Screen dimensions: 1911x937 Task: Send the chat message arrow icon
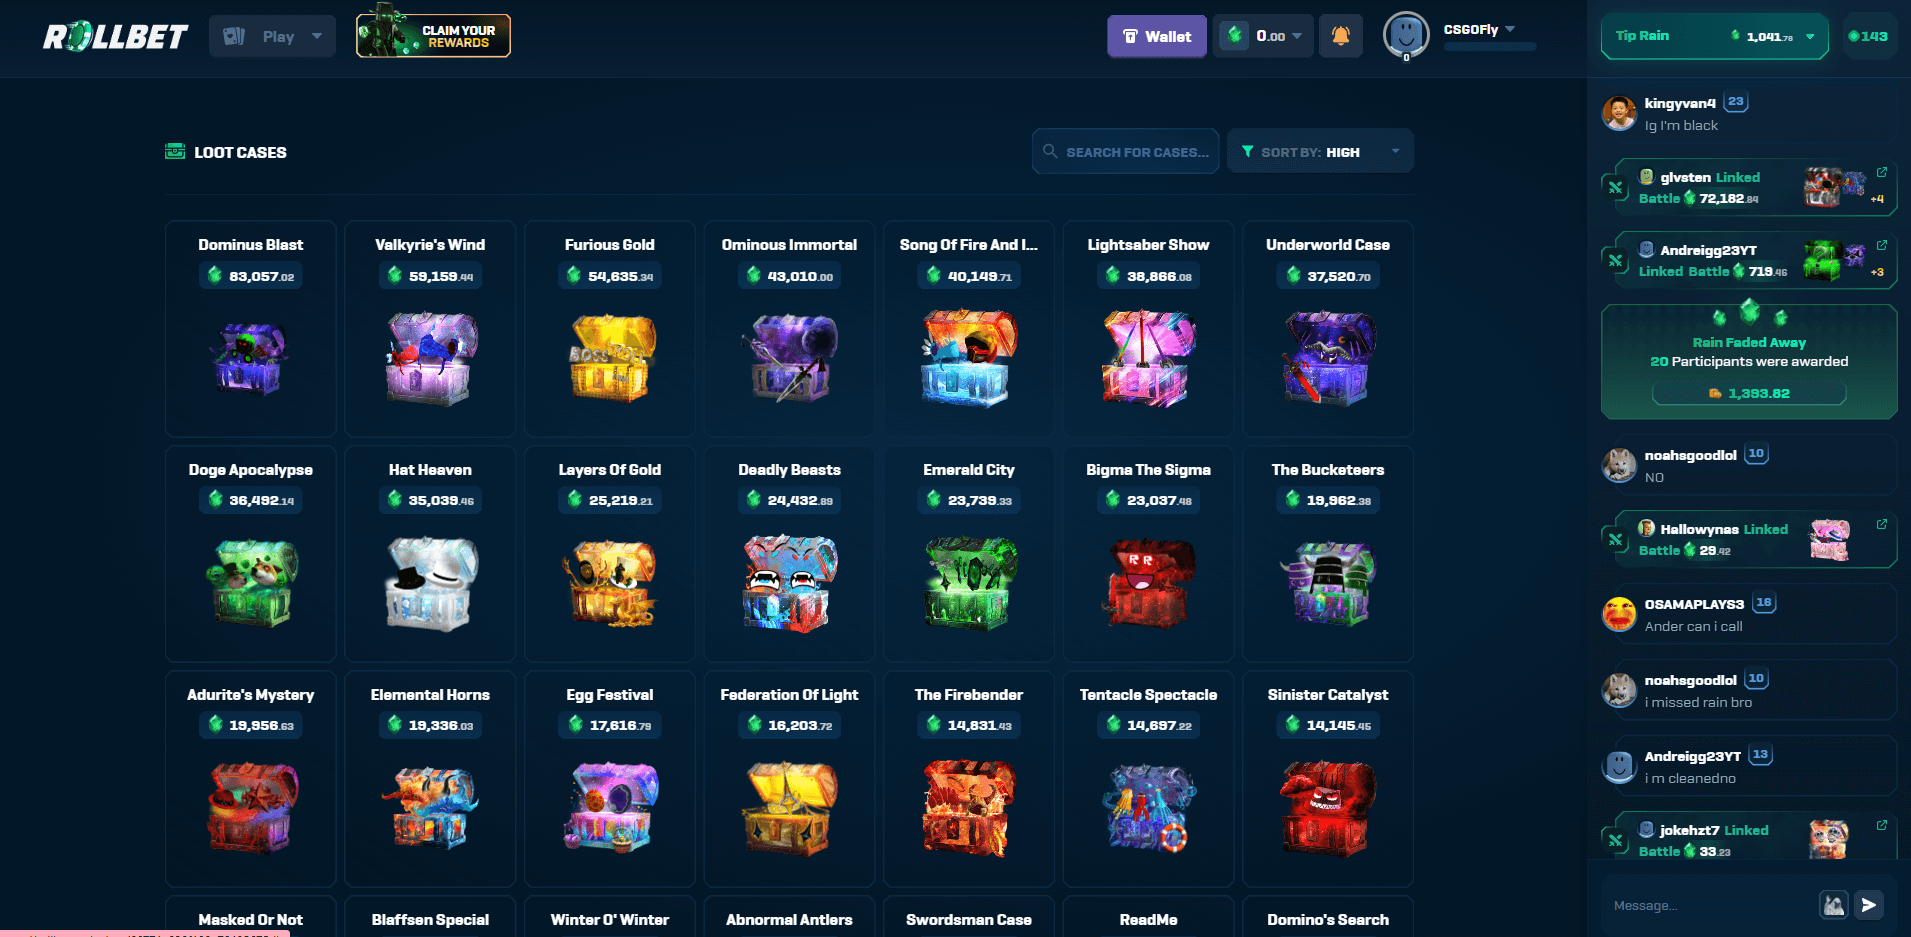coord(1868,905)
